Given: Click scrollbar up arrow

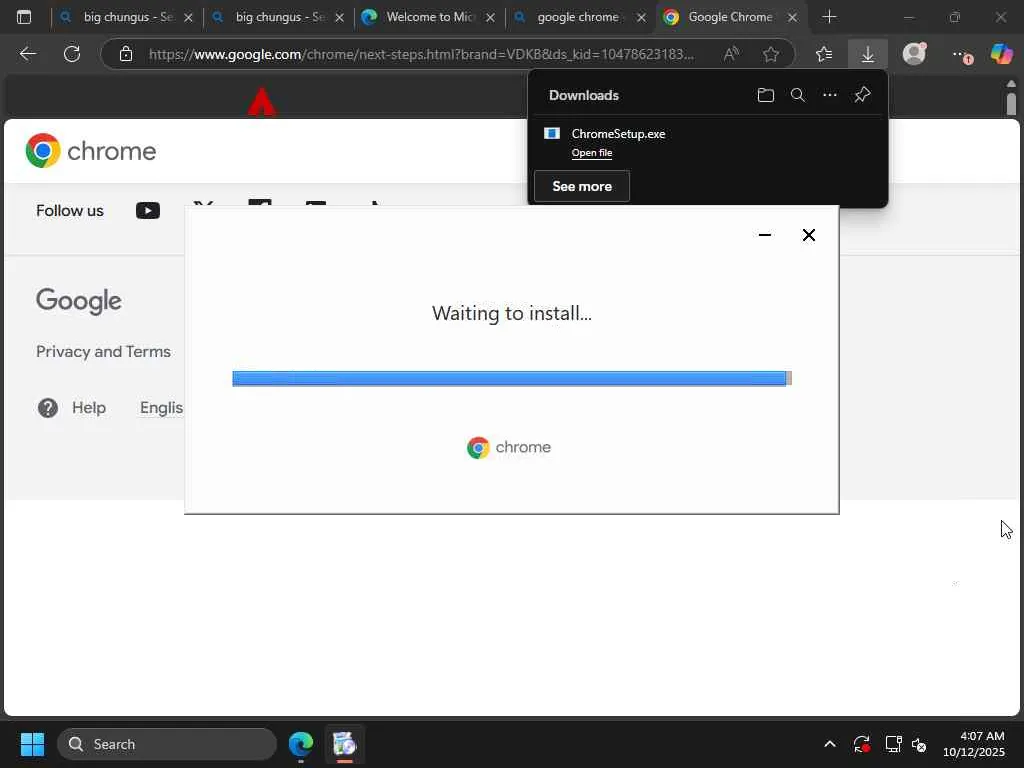Looking at the screenshot, I should point(1011,84).
